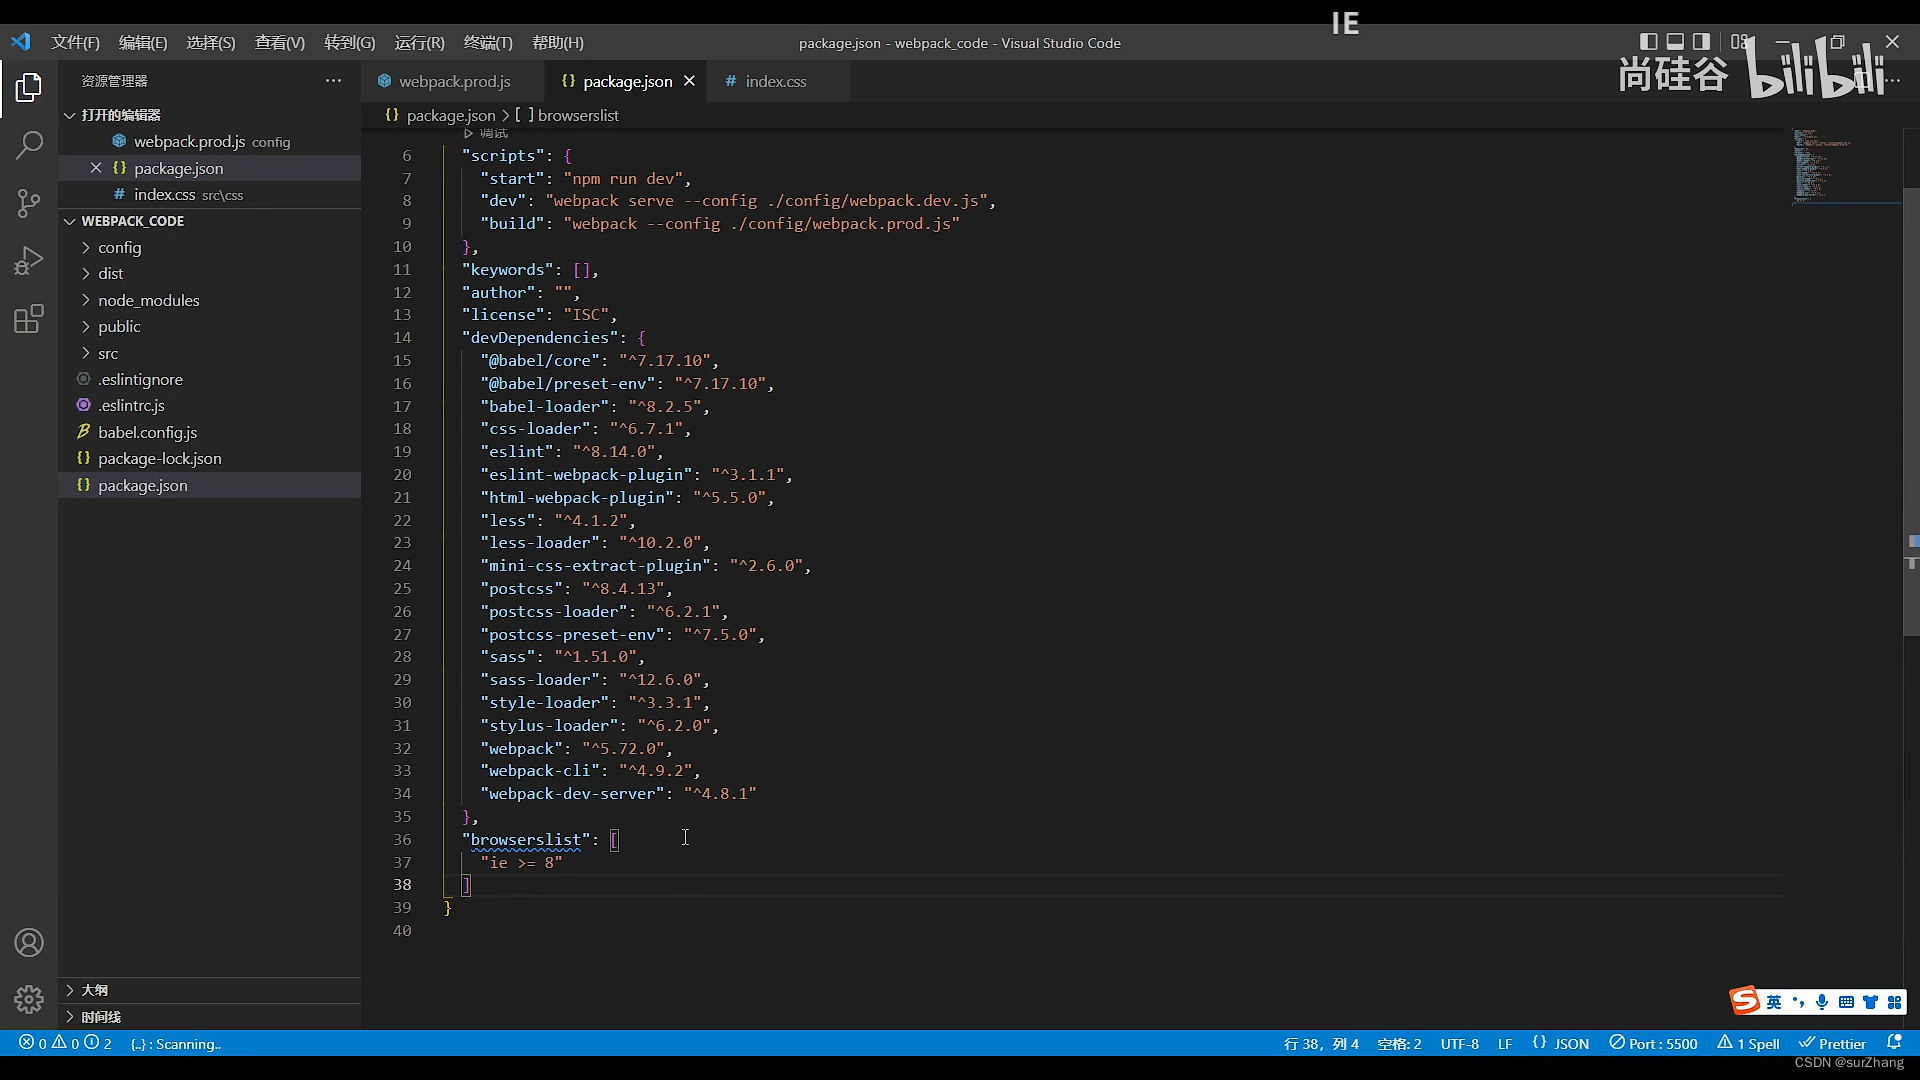Expand the config folder
Screen dimensions: 1920x1080
(x=209, y=247)
